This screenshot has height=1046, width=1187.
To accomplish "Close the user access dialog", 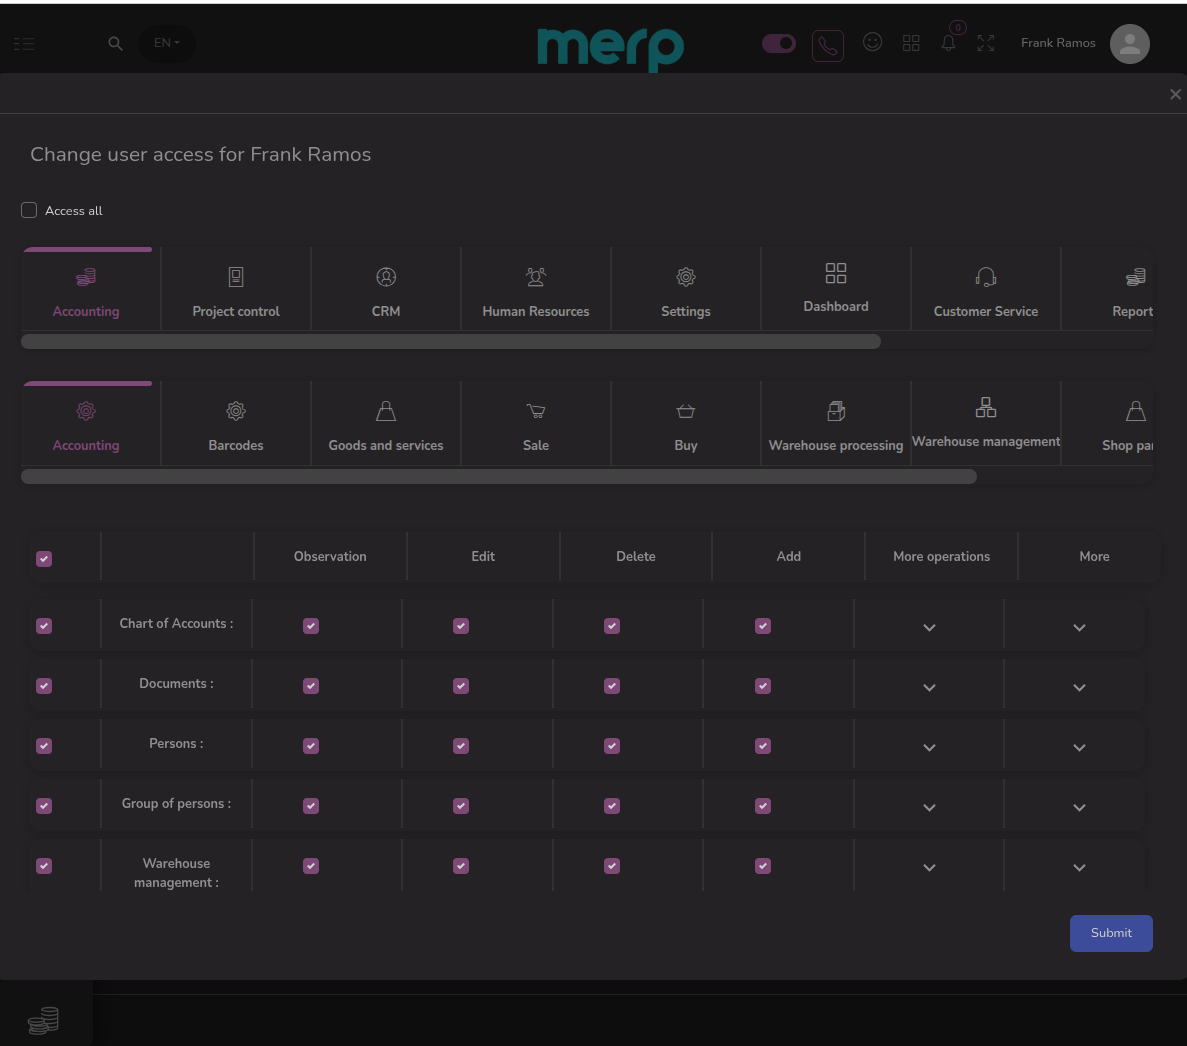I will [x=1175, y=94].
